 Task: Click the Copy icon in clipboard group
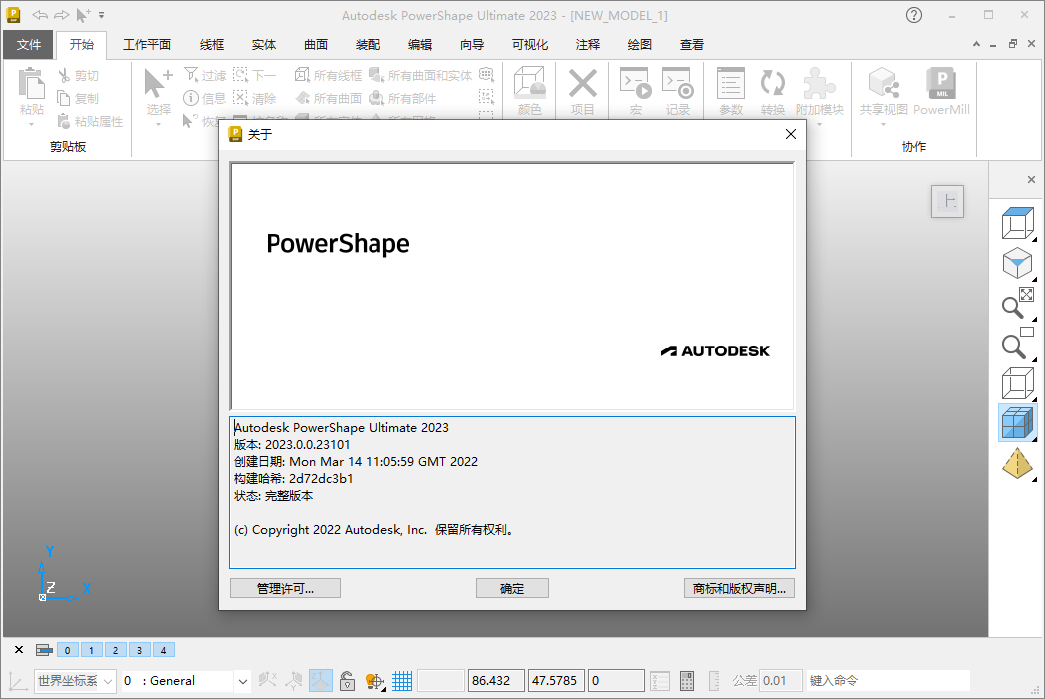64,98
